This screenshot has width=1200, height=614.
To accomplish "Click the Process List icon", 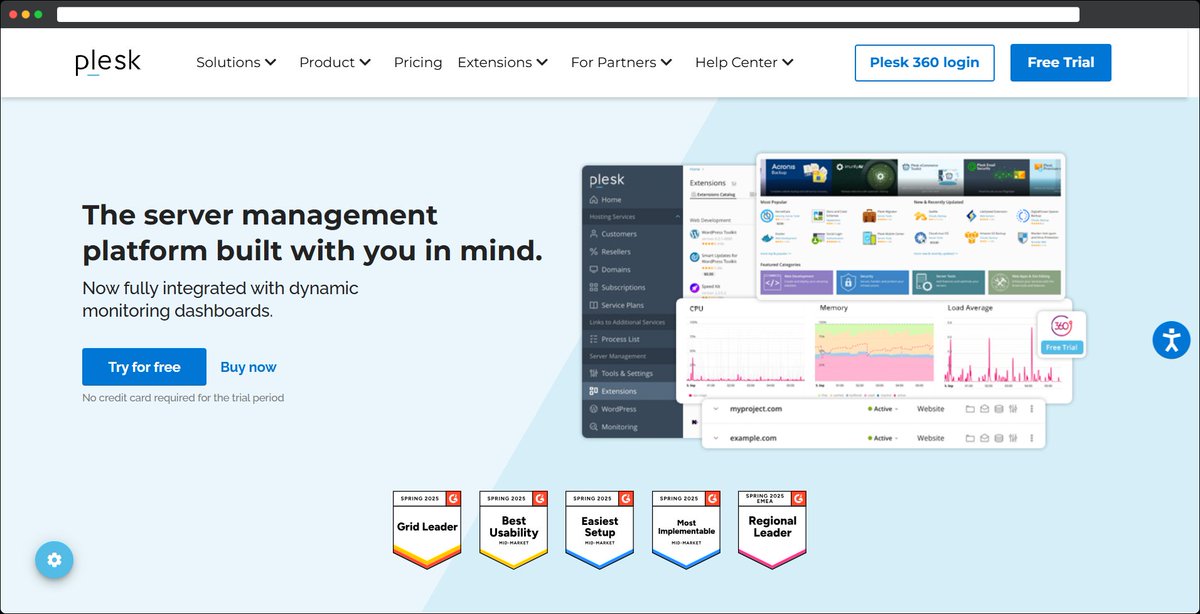I will [x=594, y=339].
